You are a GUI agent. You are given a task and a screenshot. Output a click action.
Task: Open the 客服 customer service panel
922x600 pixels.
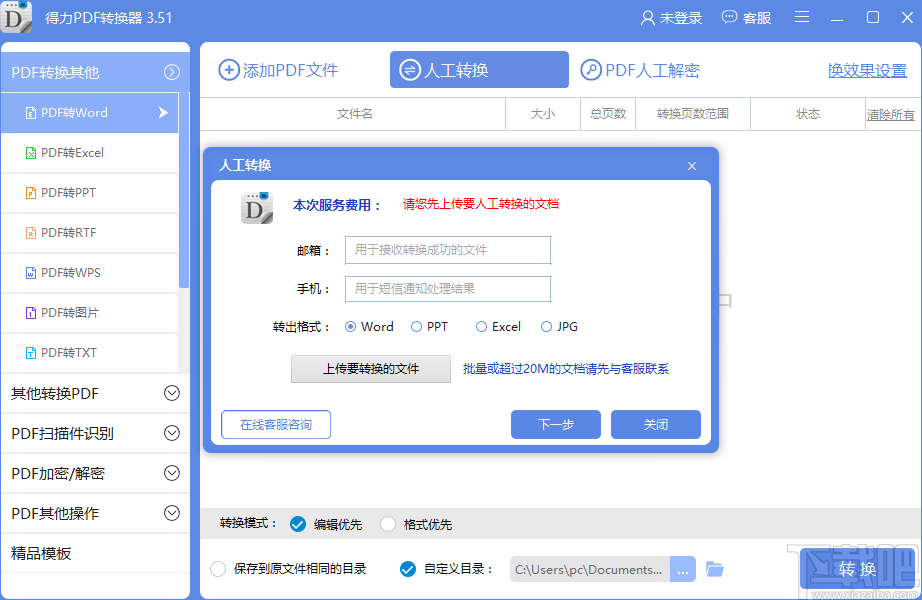[x=746, y=17]
